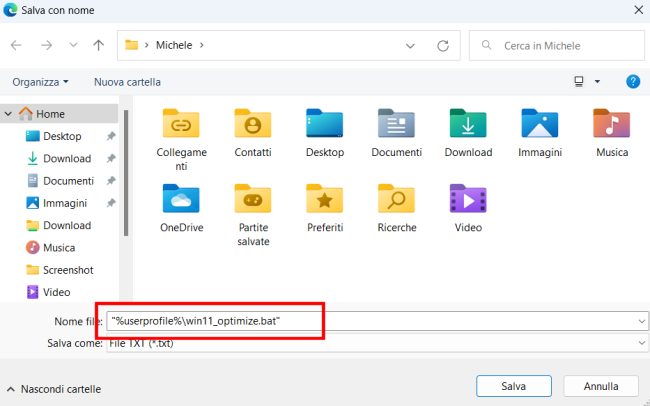Click the Salva button
The height and width of the screenshot is (406, 650).
pos(514,386)
